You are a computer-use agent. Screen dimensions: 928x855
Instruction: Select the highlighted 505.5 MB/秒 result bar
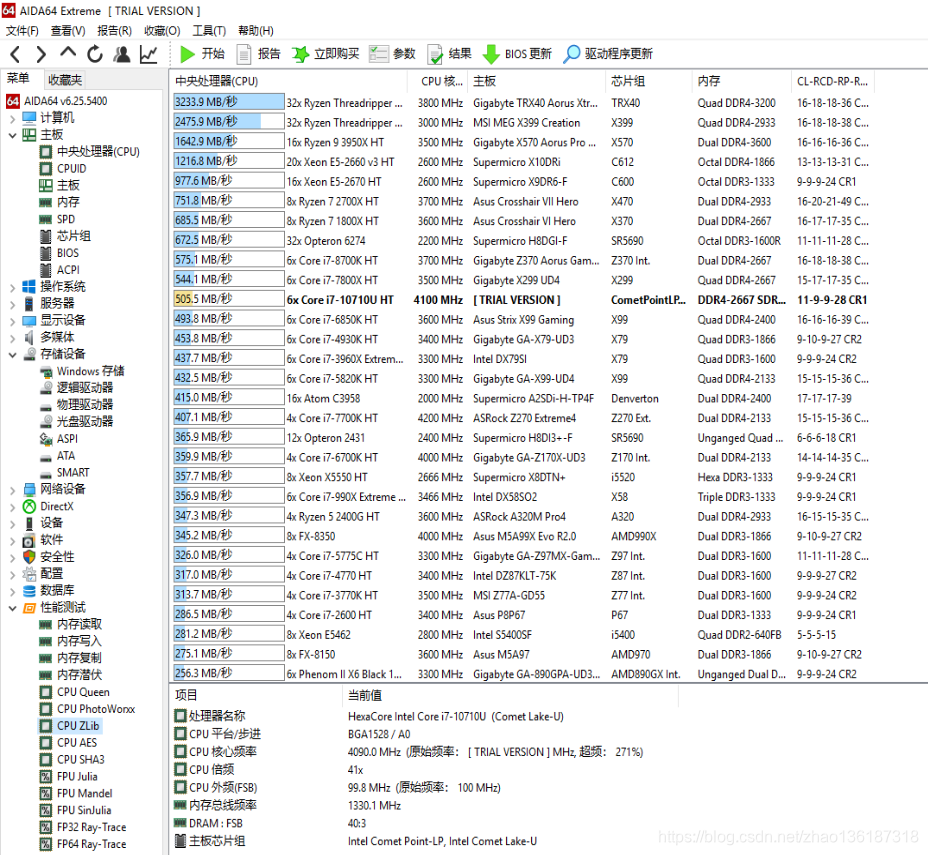(x=228, y=299)
